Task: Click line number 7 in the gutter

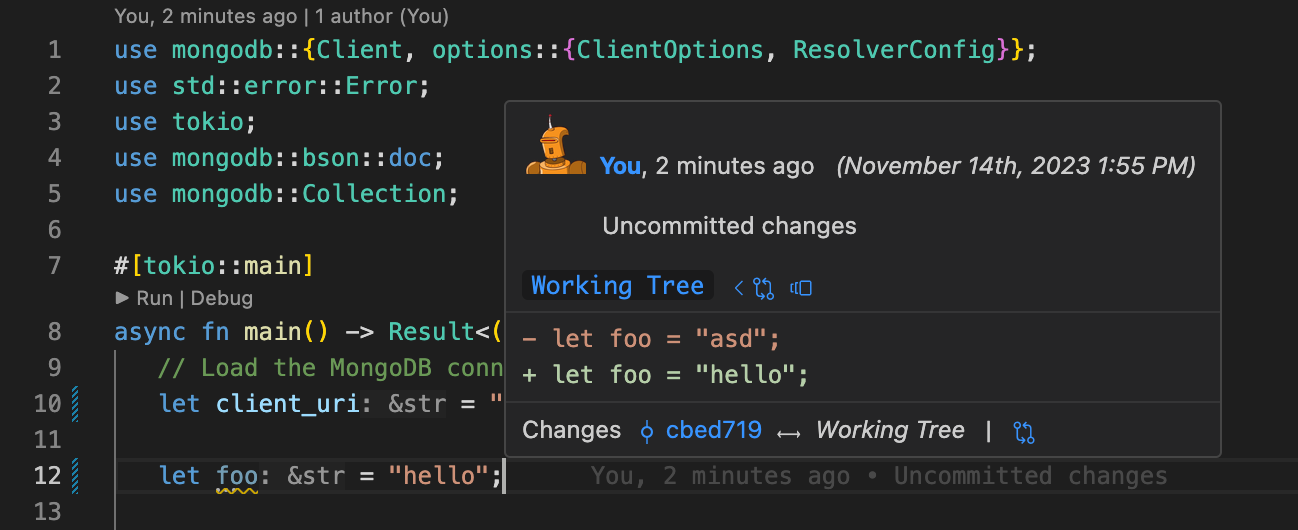Action: 54,266
